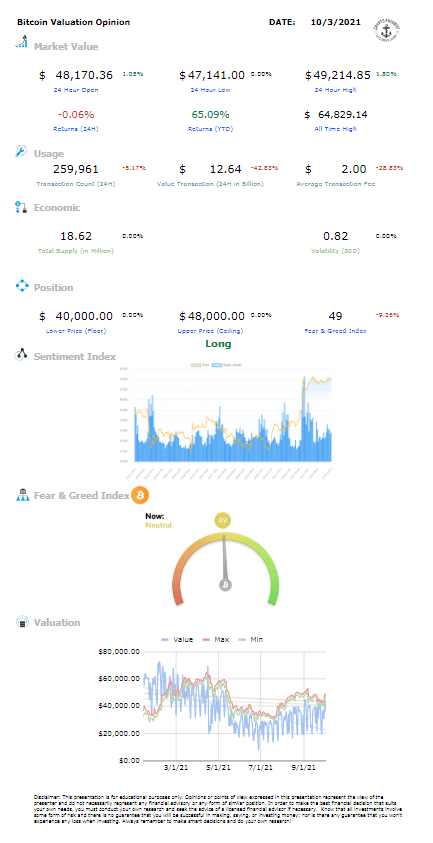
Task: Click the Usage wrench icon
Action: point(21,151)
